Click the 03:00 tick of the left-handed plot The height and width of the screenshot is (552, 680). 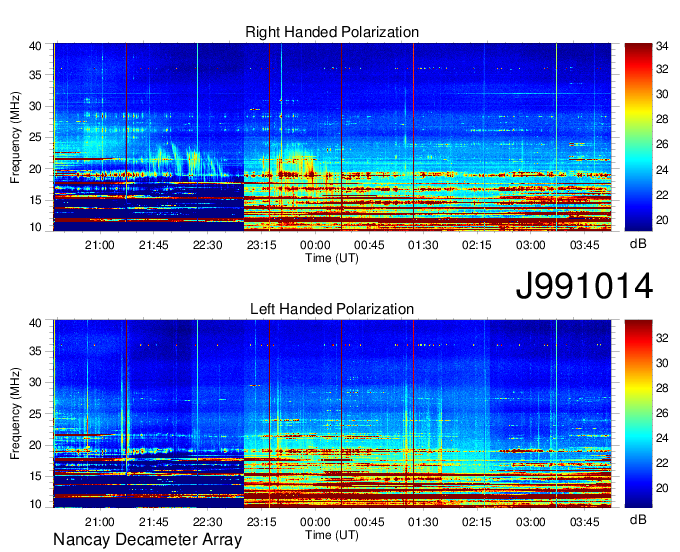[x=531, y=522]
